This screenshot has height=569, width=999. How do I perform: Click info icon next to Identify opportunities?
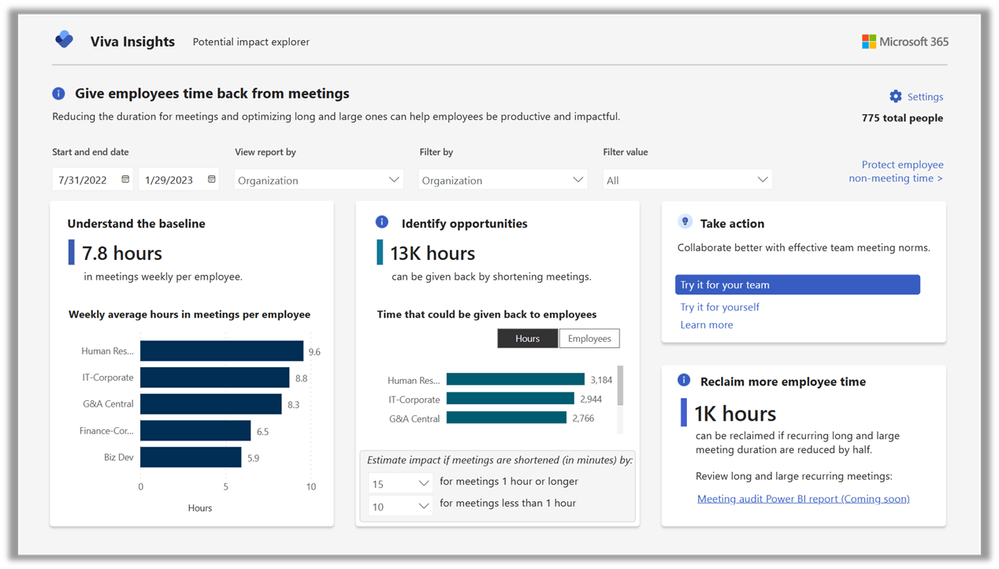coord(382,222)
